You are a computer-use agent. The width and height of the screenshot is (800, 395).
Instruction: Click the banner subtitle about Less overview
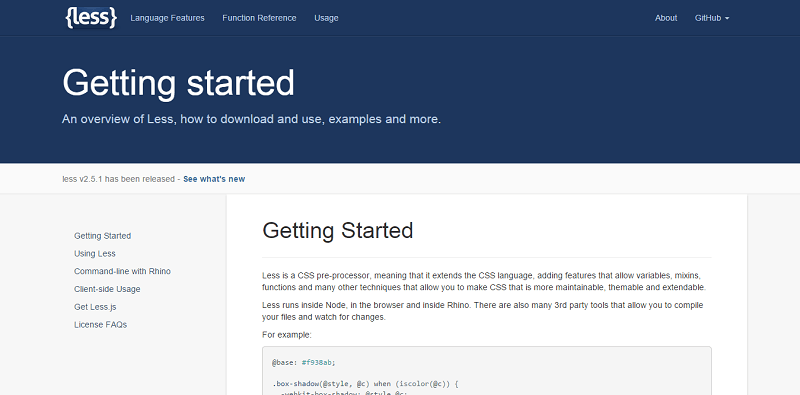click(x=252, y=119)
